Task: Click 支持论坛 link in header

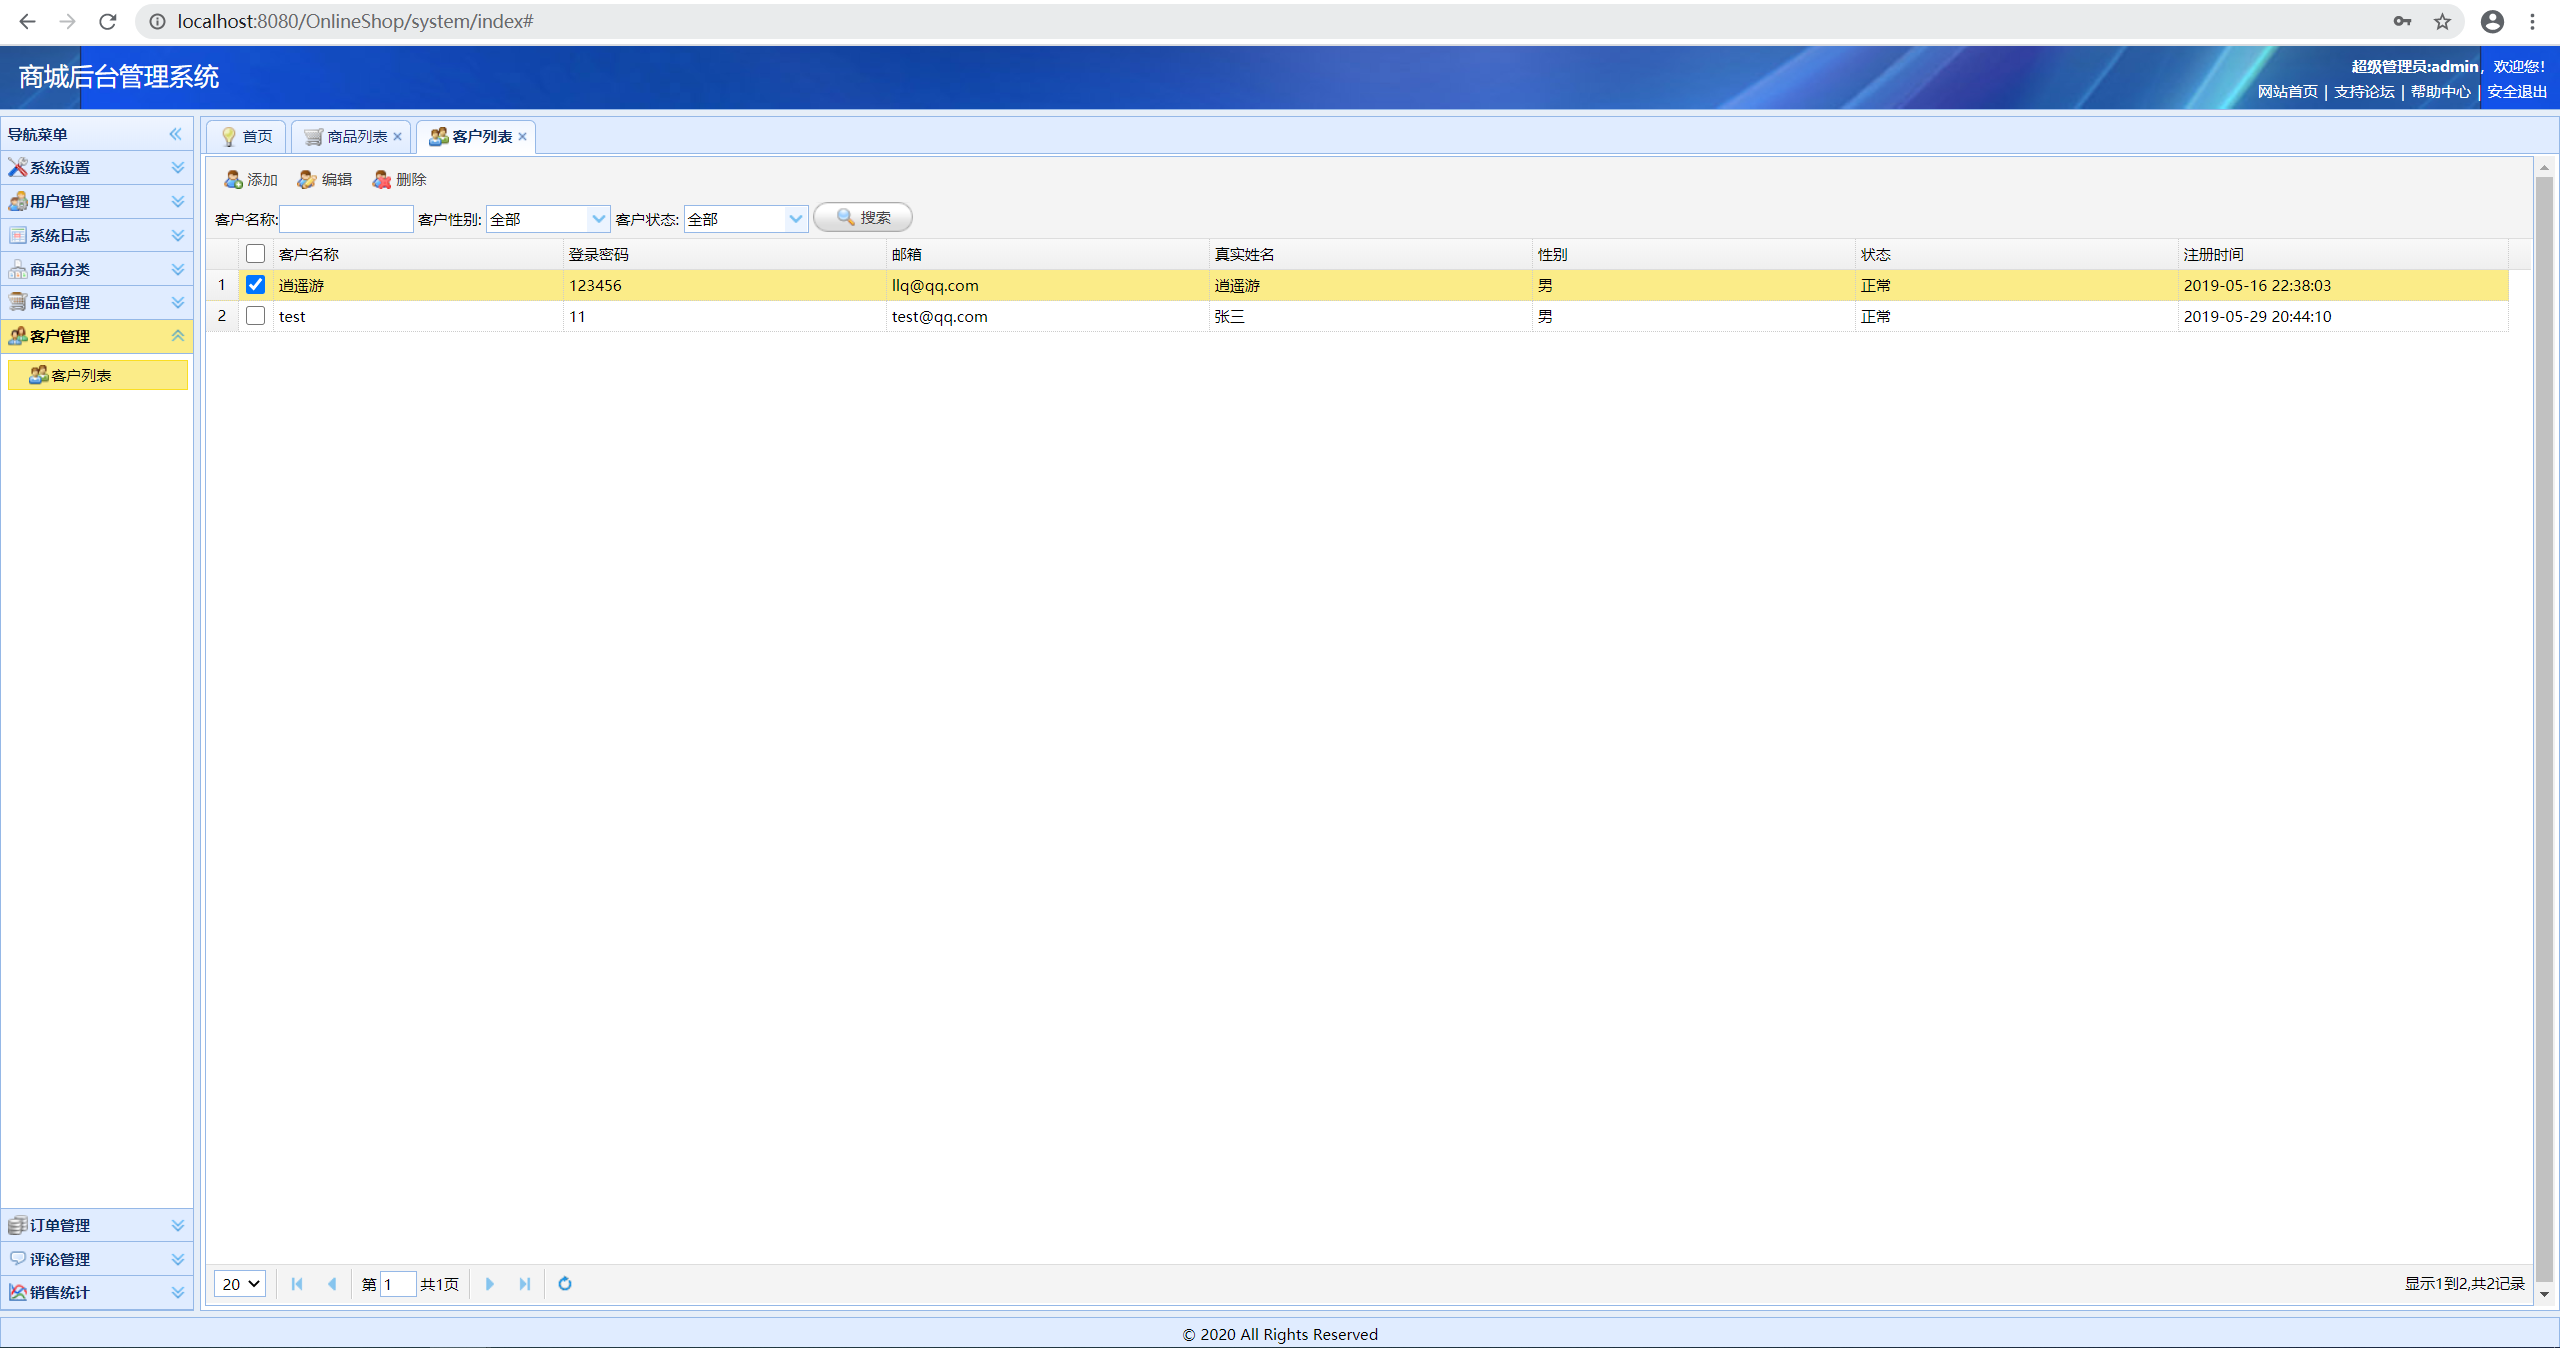Action: pyautogui.click(x=2364, y=92)
